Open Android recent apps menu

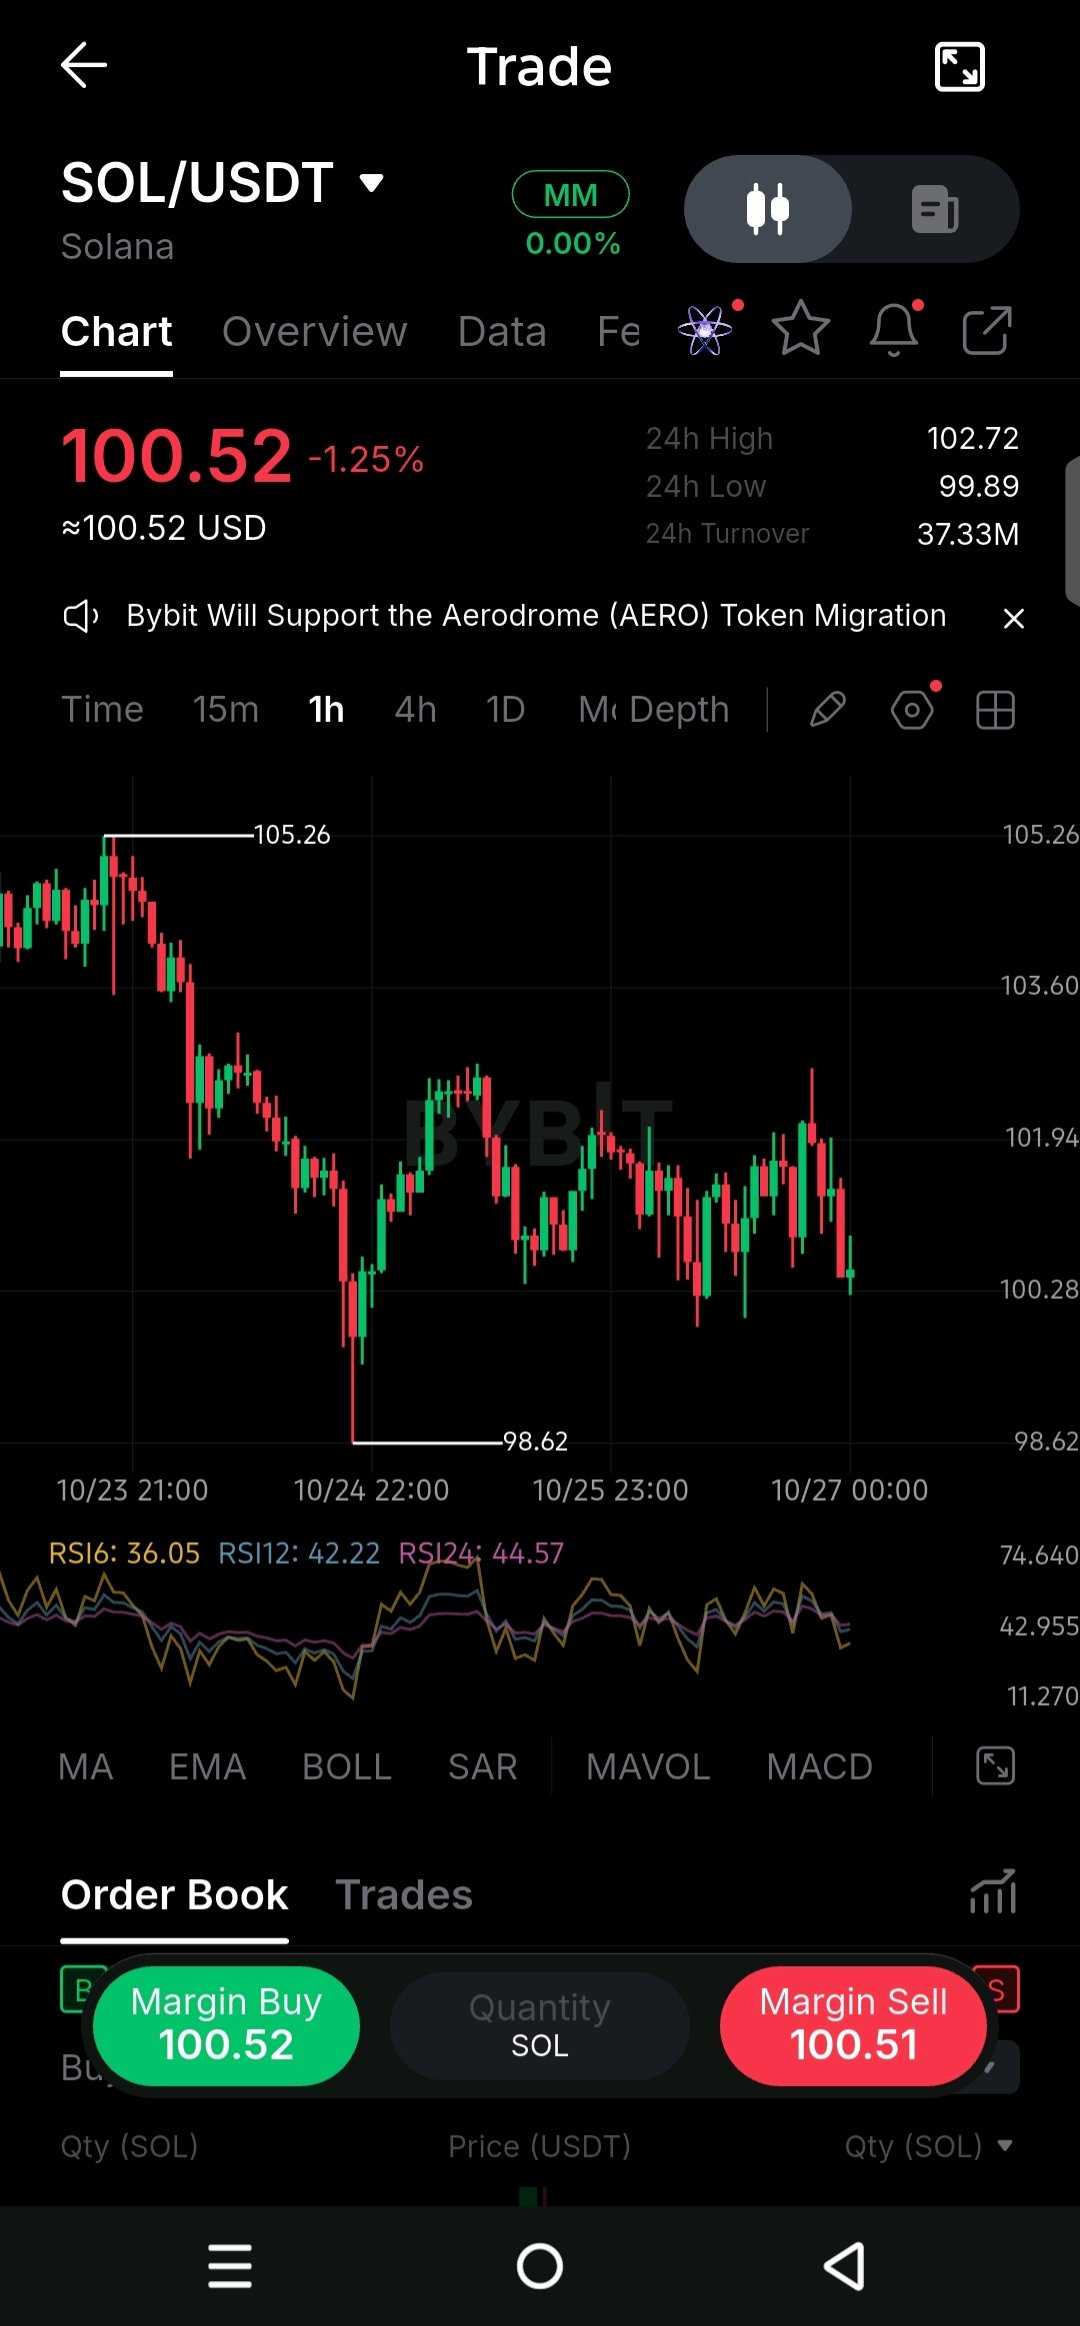tap(230, 2266)
